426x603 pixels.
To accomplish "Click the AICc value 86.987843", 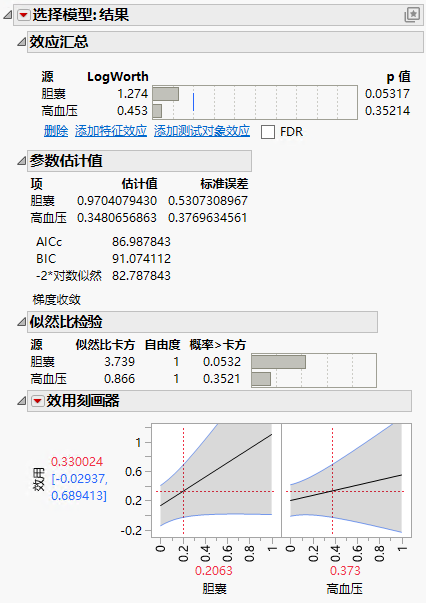I will [141, 242].
